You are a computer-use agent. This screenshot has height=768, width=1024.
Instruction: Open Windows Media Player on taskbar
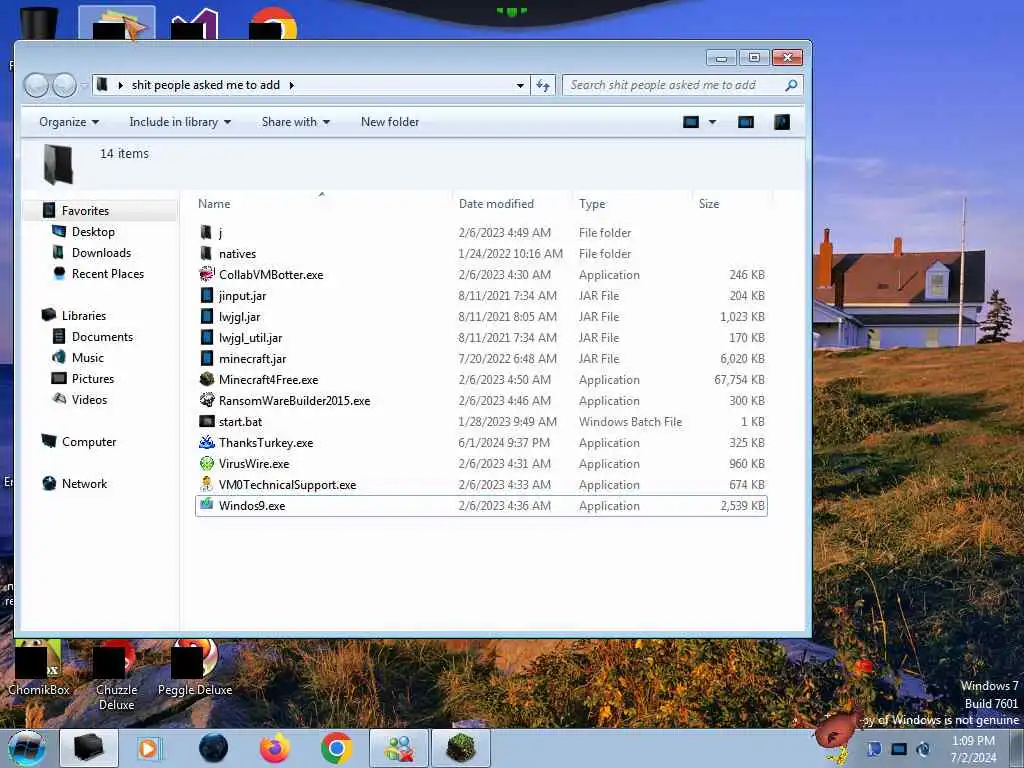click(148, 748)
